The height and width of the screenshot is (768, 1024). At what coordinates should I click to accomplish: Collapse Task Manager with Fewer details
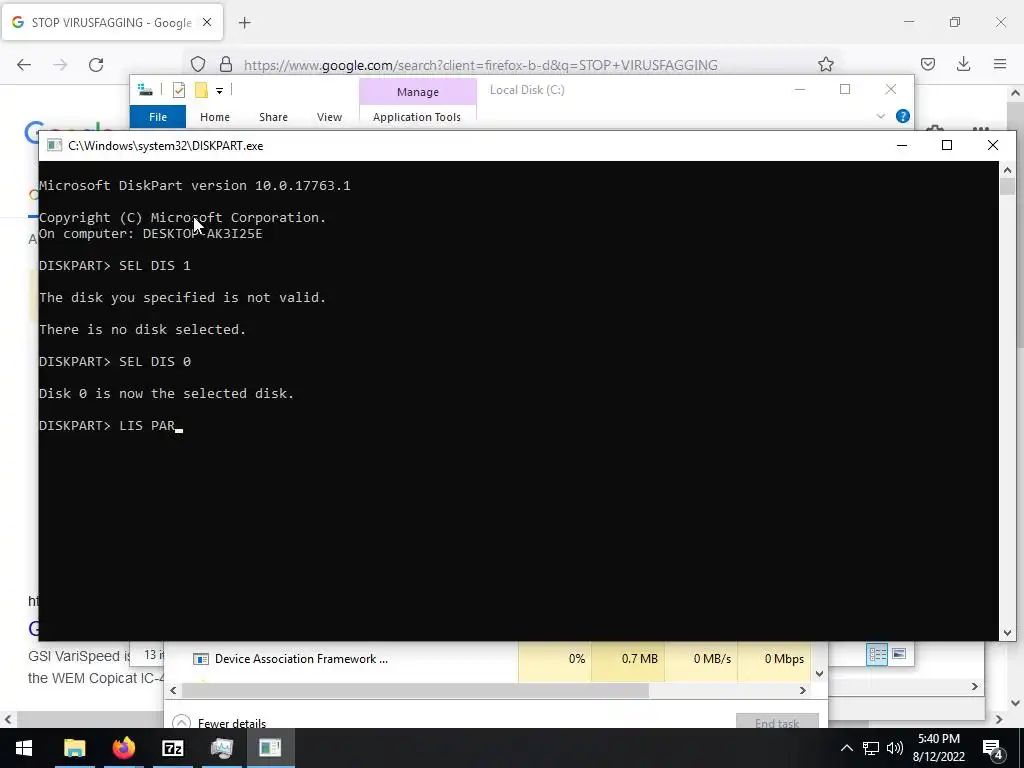220,723
